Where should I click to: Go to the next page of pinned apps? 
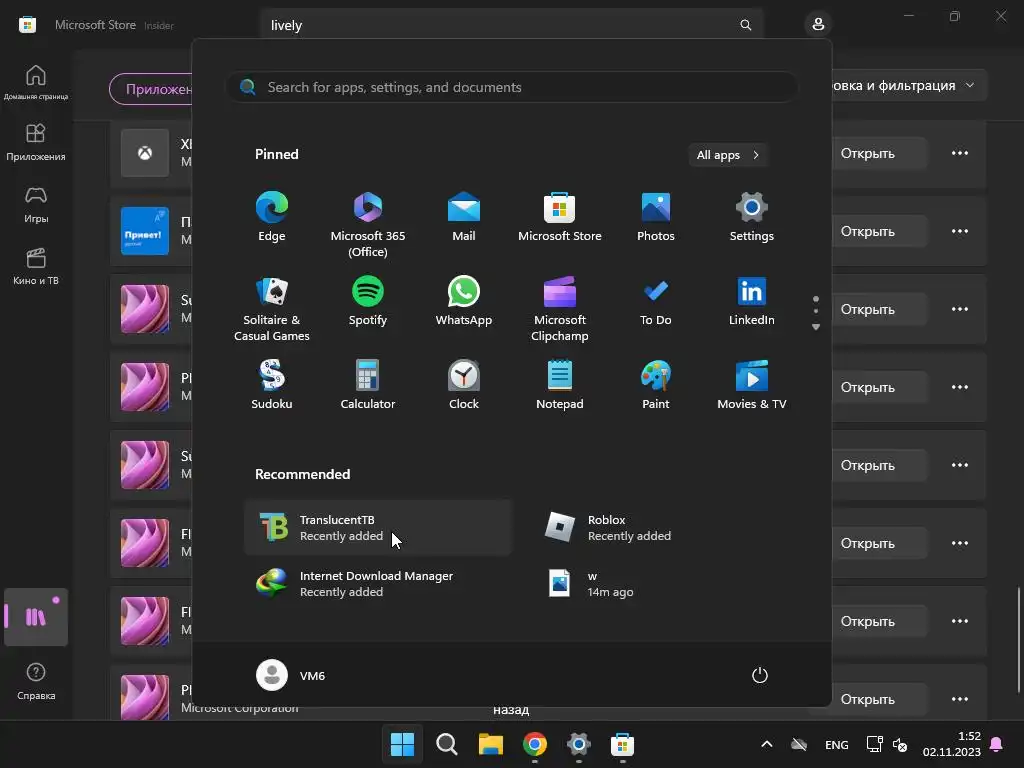[816, 327]
